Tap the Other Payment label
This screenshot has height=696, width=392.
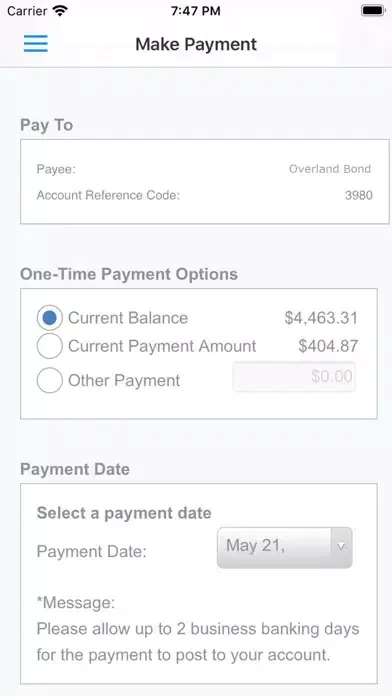124,380
